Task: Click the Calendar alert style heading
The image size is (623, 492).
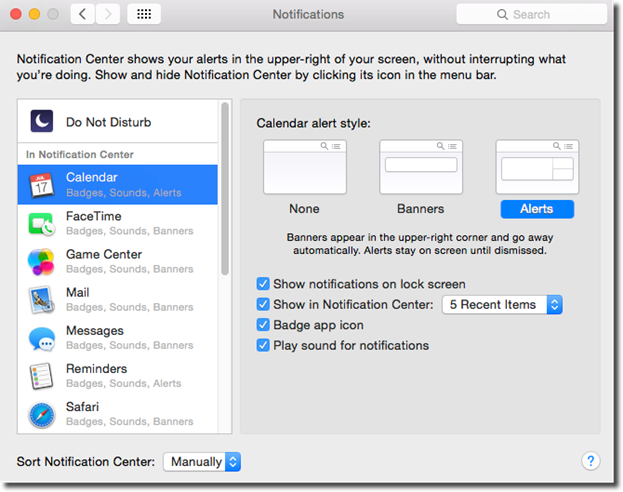Action: point(313,123)
